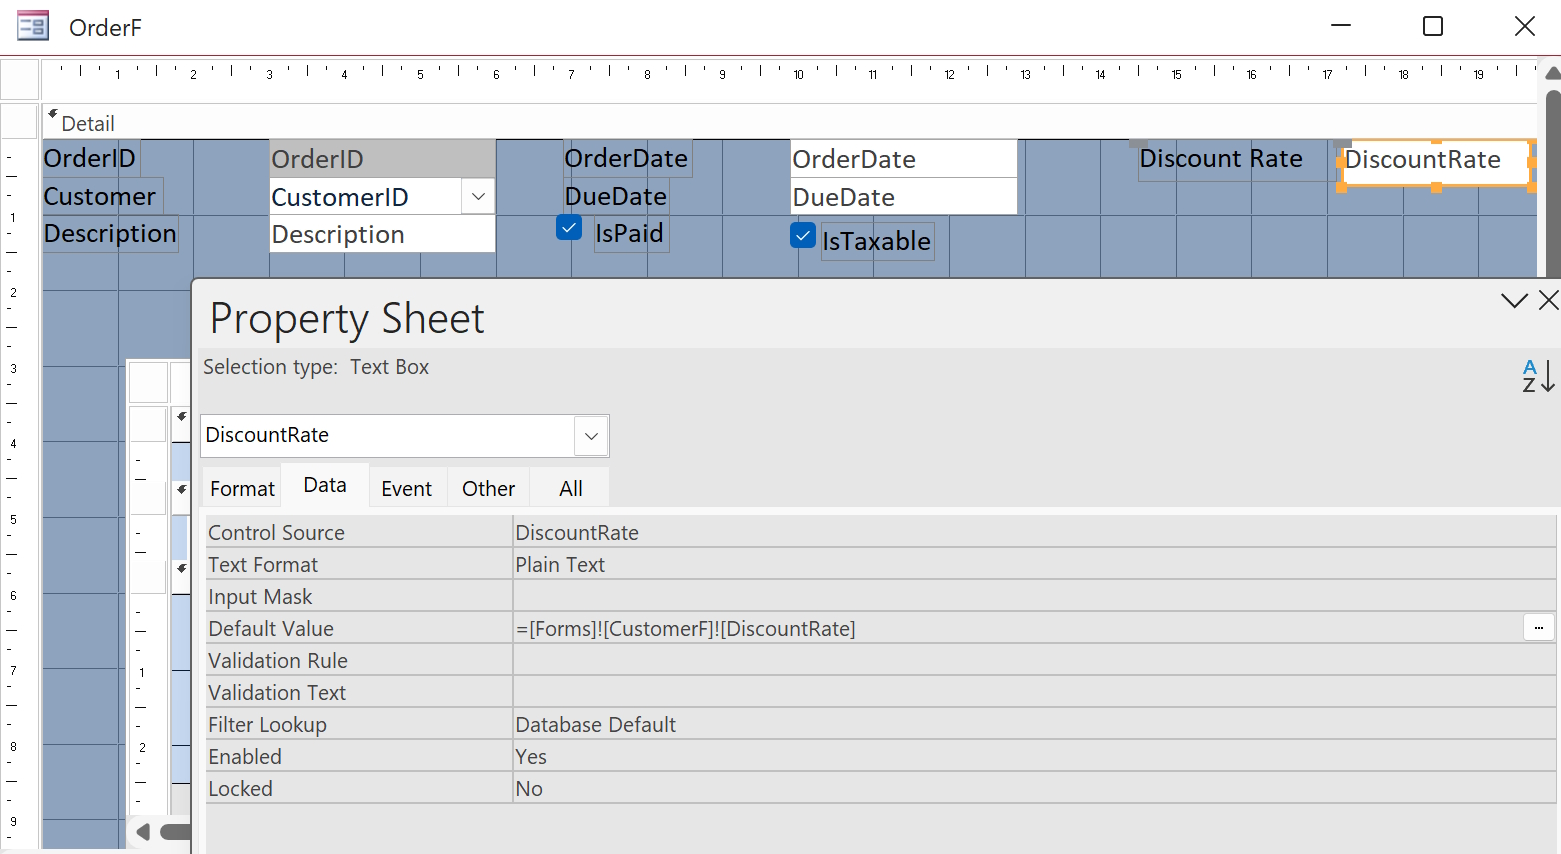Switch to the Format tab
The width and height of the screenshot is (1561, 854).
[x=242, y=489]
